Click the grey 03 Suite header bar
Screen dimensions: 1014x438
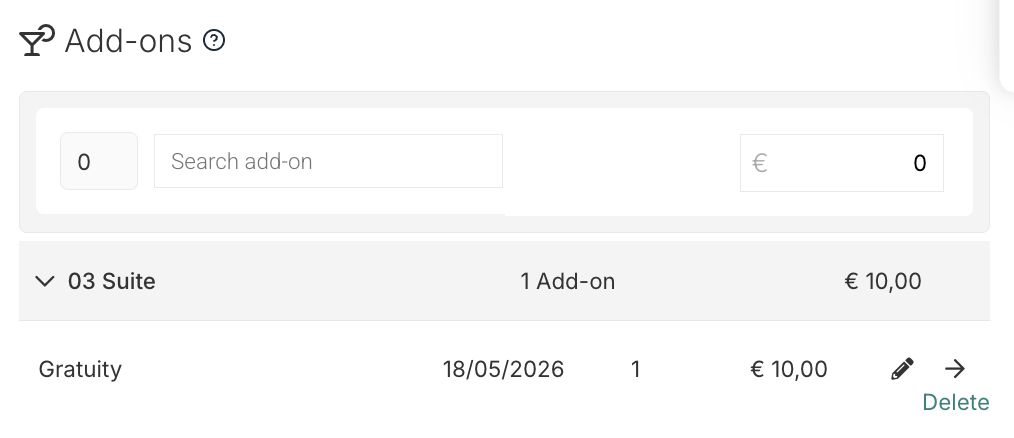coord(504,281)
